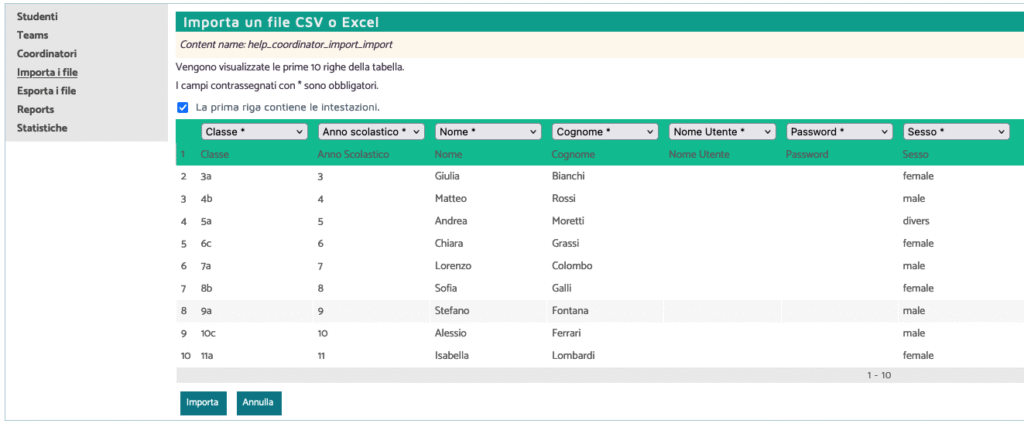The image size is (1024, 427).
Task: Open Reports from the sidebar
Action: tap(35, 109)
